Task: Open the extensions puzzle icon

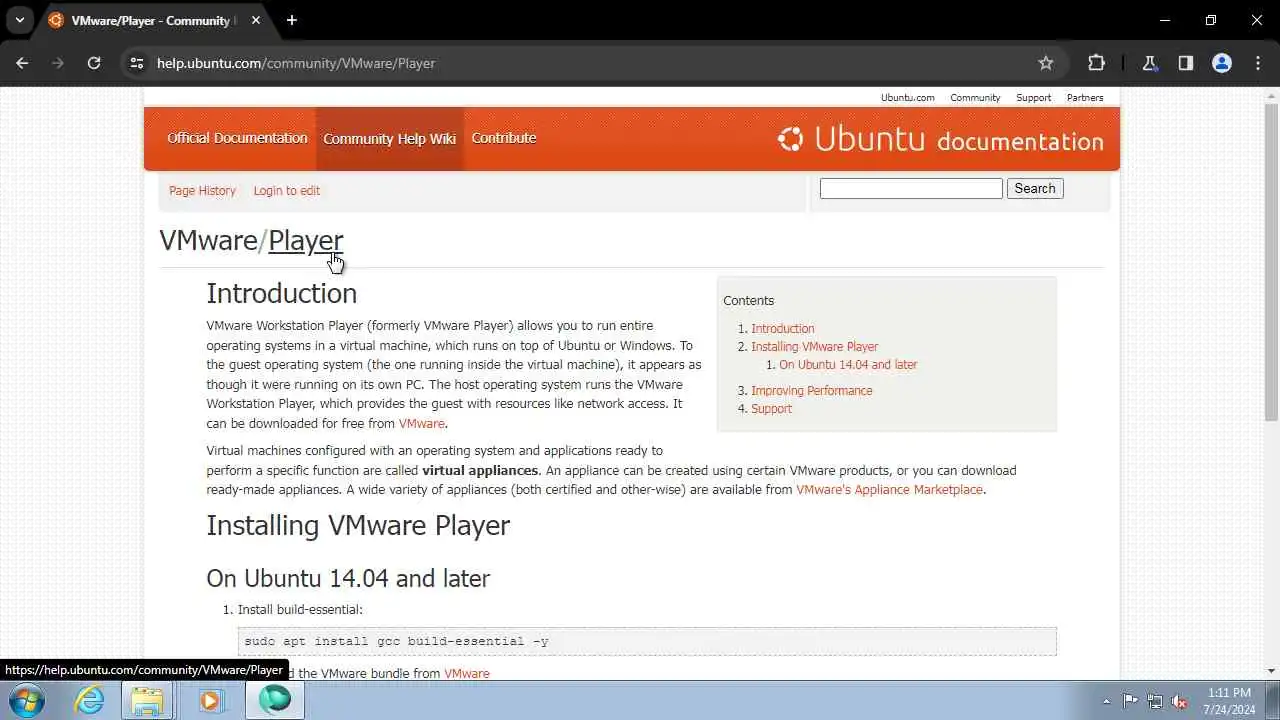Action: pos(1096,63)
